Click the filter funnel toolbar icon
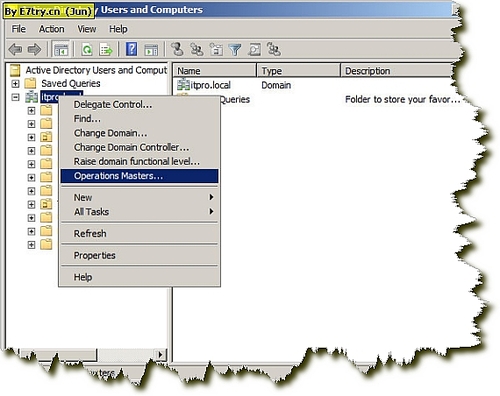The image size is (500, 396). (235, 50)
